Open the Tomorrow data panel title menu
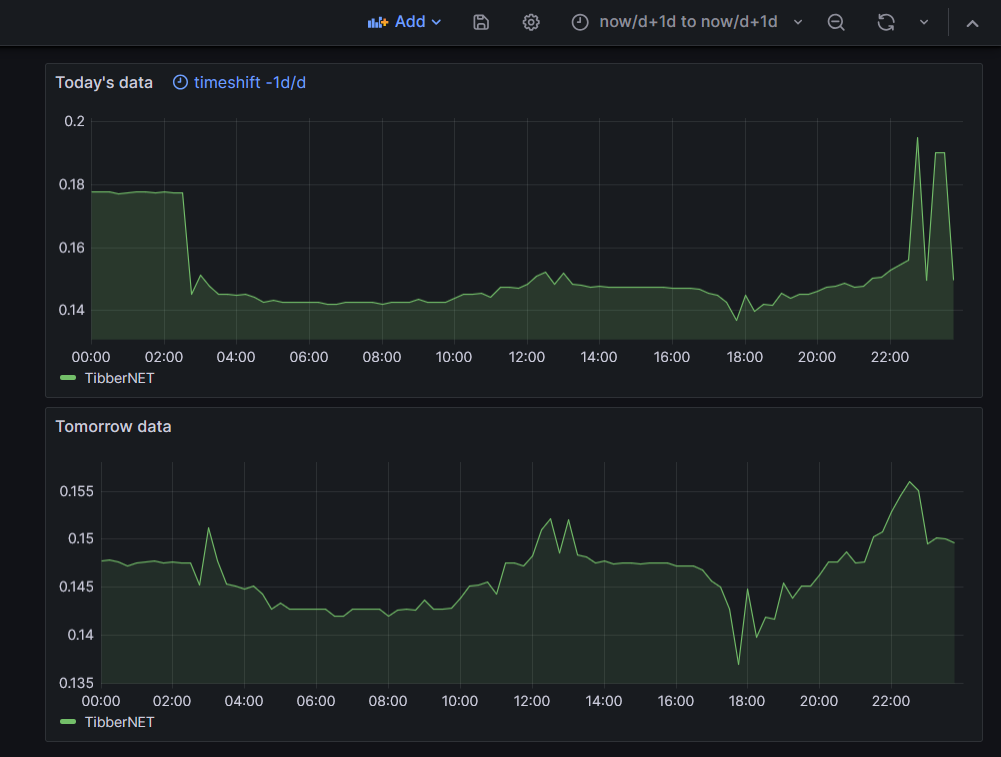The height and width of the screenshot is (757, 1001). (113, 426)
